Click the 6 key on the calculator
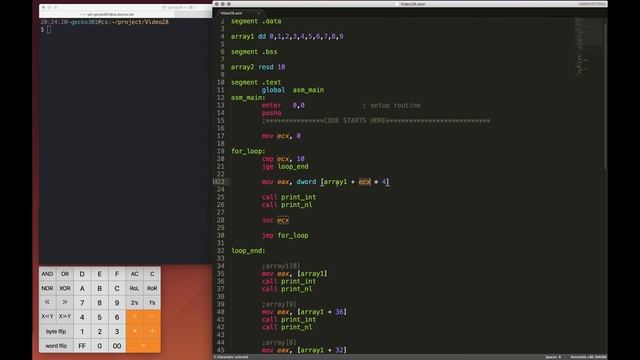This screenshot has height=360, width=640. click(x=117, y=317)
